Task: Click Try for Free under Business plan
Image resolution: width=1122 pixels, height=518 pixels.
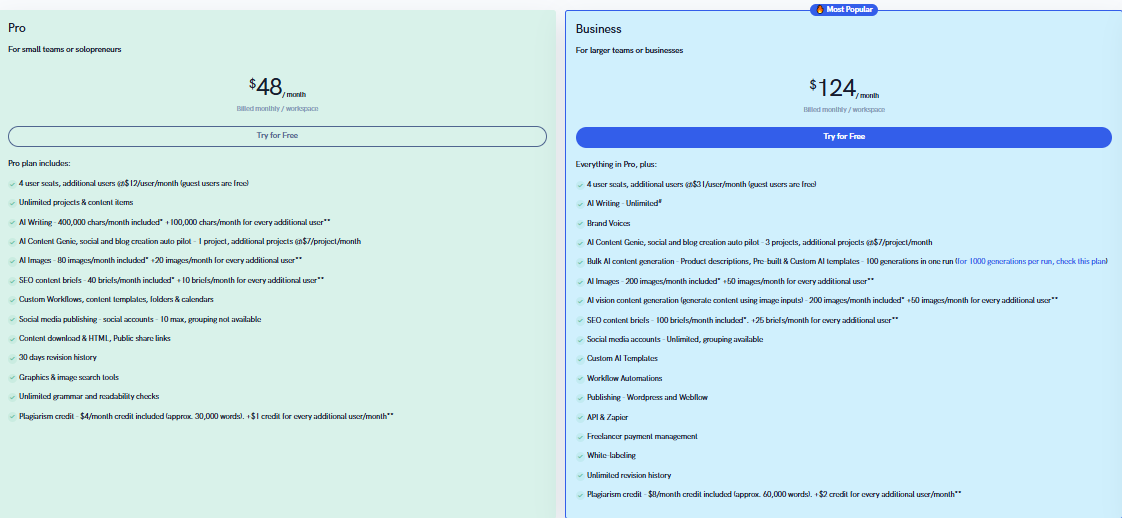Action: pos(843,136)
